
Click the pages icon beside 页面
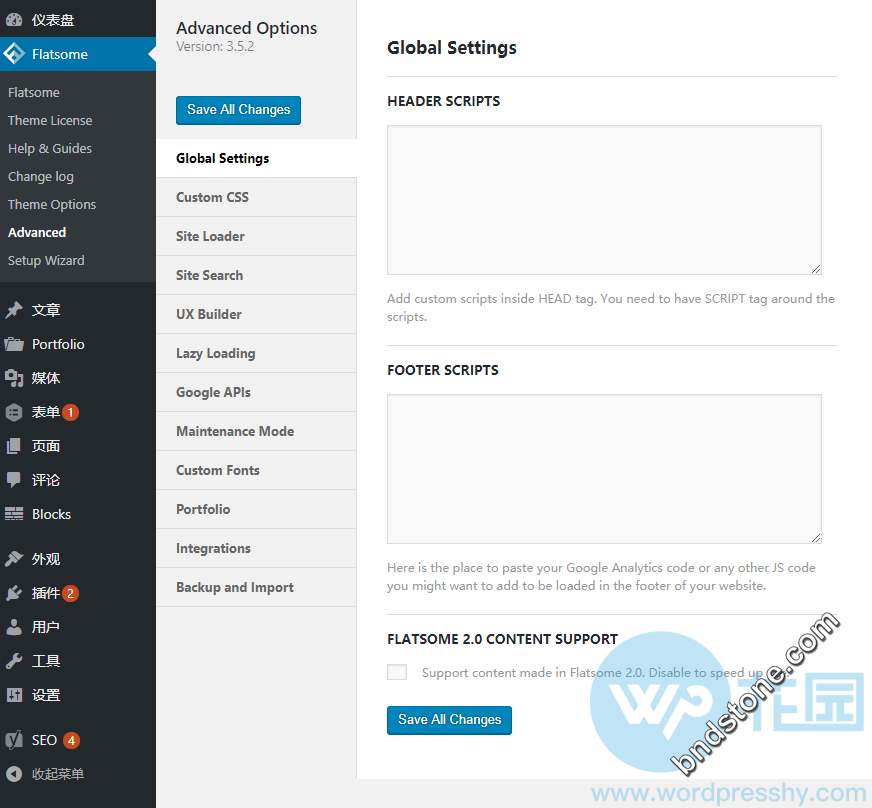14,446
